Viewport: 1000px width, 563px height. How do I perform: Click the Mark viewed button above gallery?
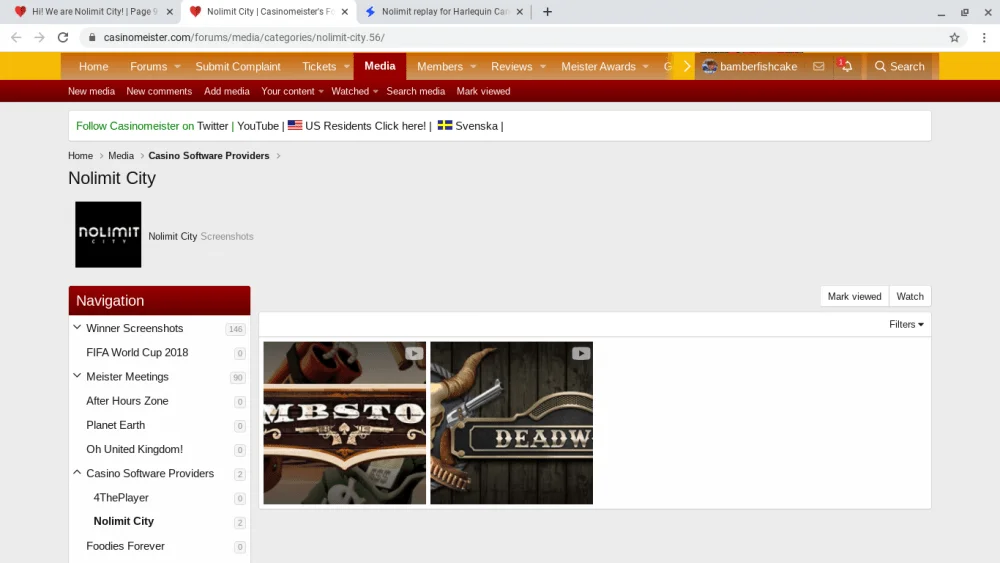click(x=854, y=296)
